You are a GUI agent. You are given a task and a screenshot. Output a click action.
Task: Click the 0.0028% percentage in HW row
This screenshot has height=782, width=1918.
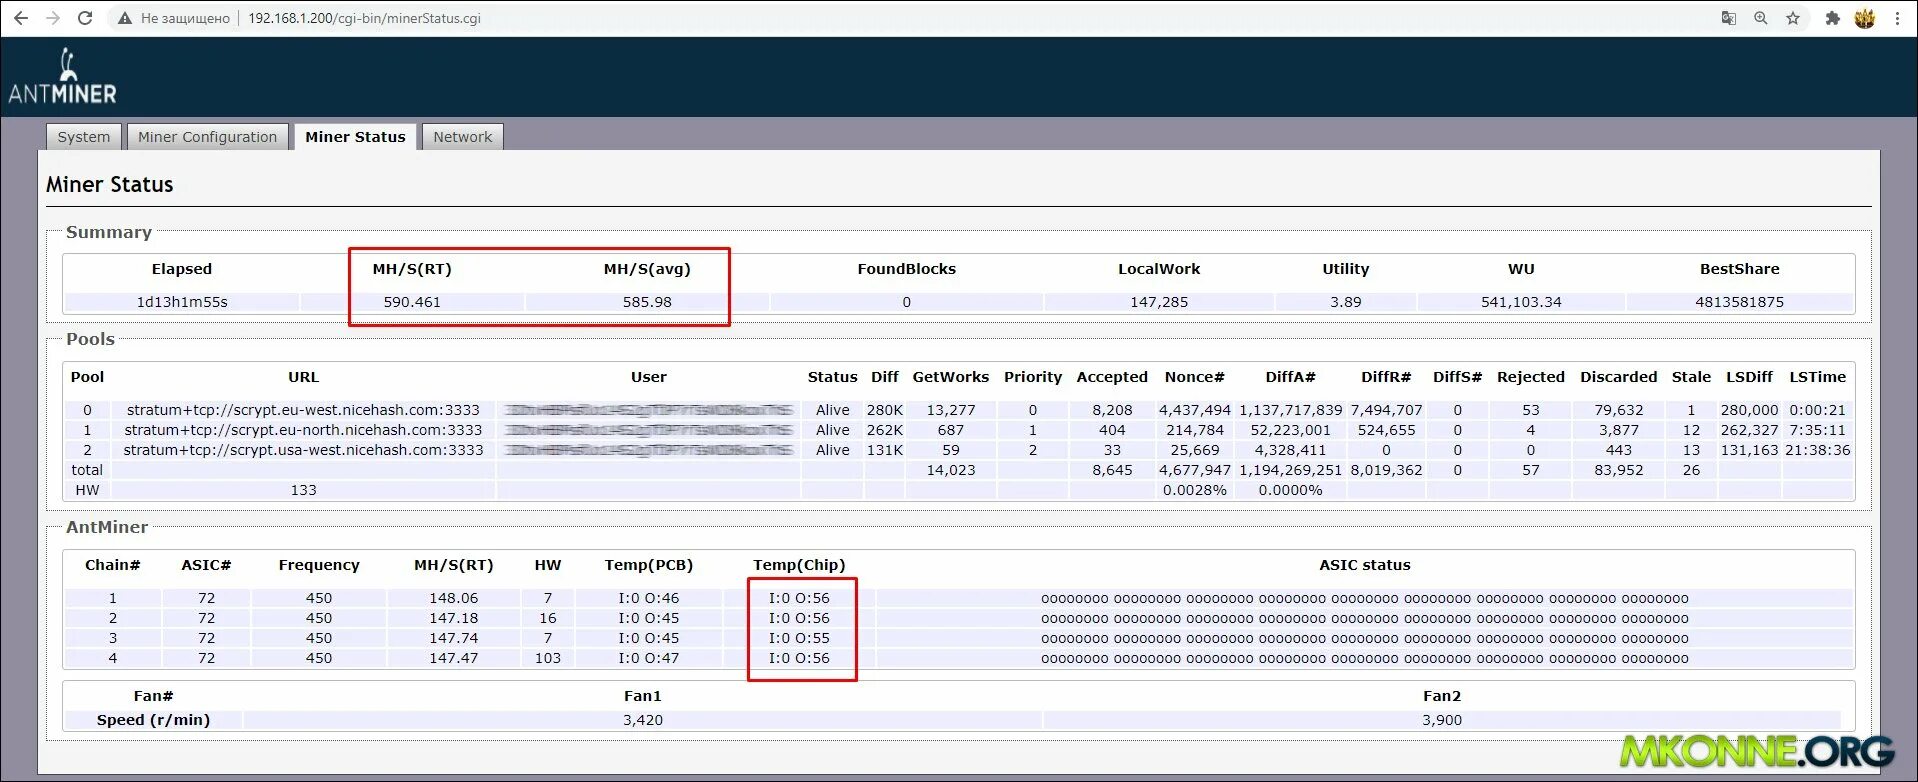1194,490
